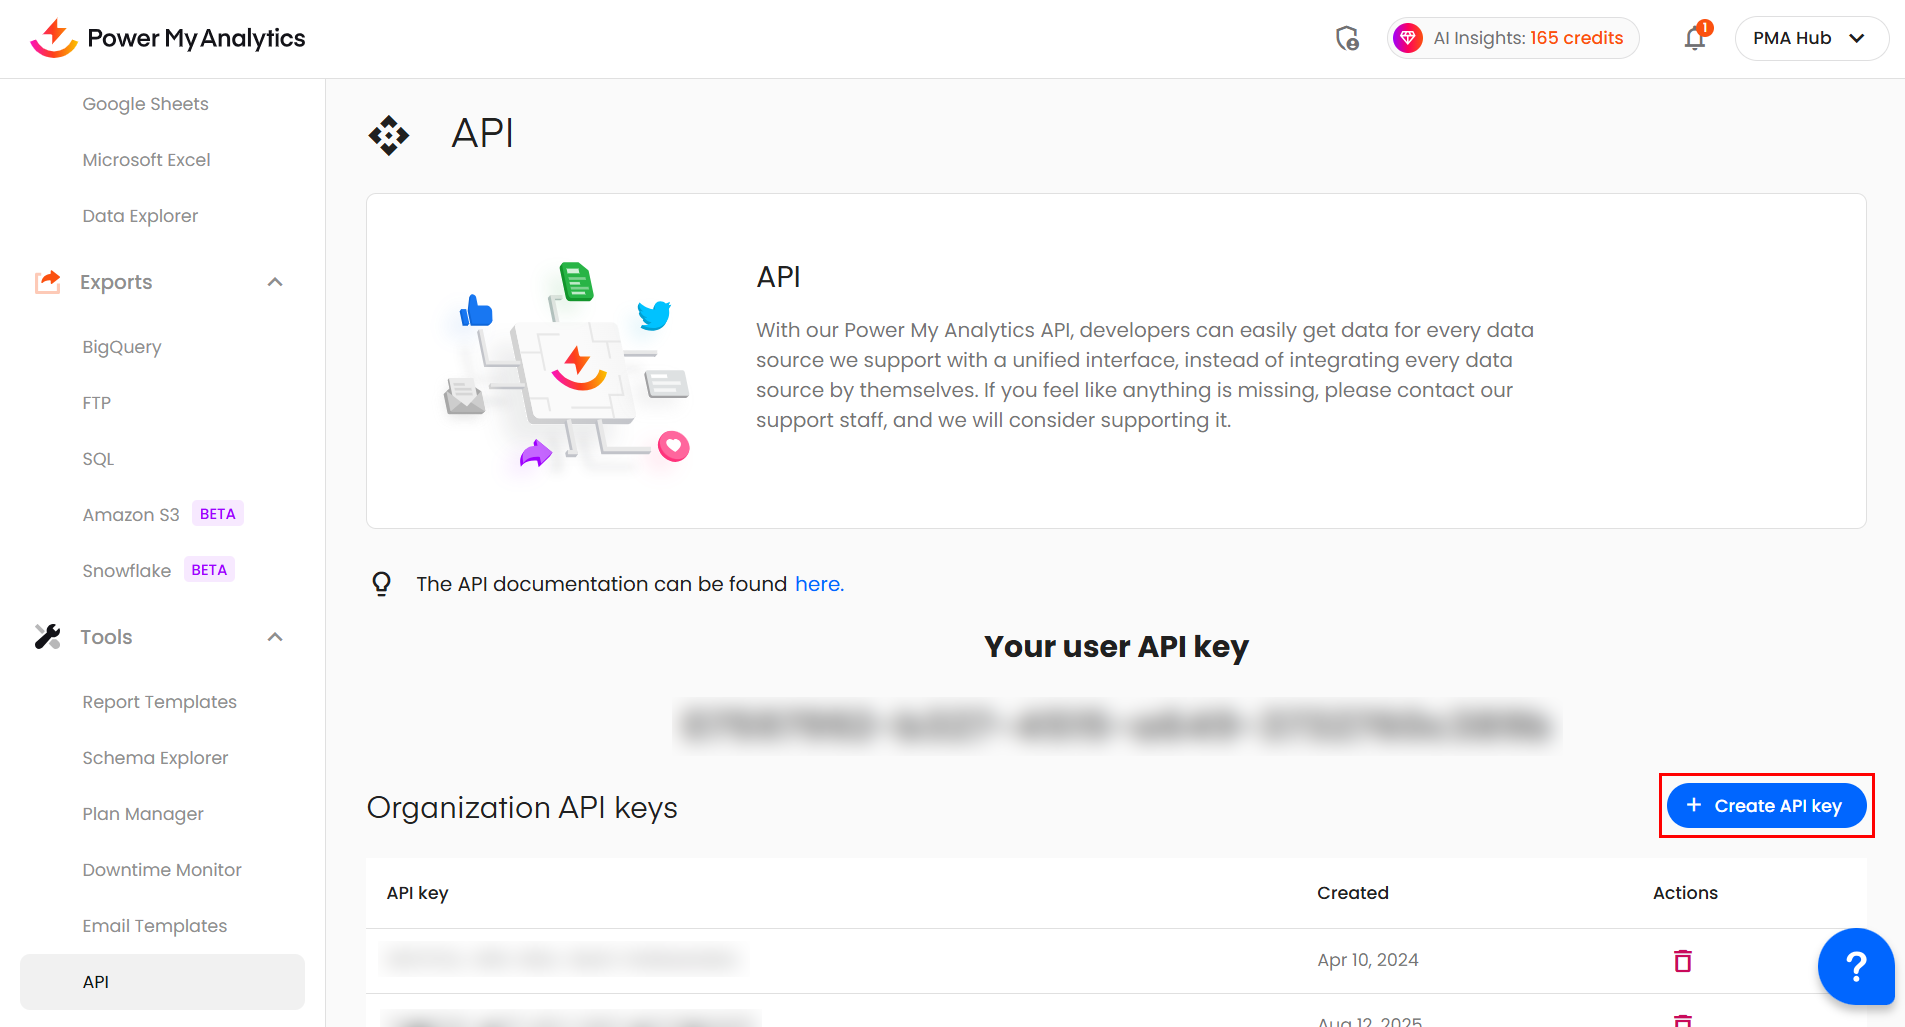Open API documentation via 'here' link

pos(819,584)
